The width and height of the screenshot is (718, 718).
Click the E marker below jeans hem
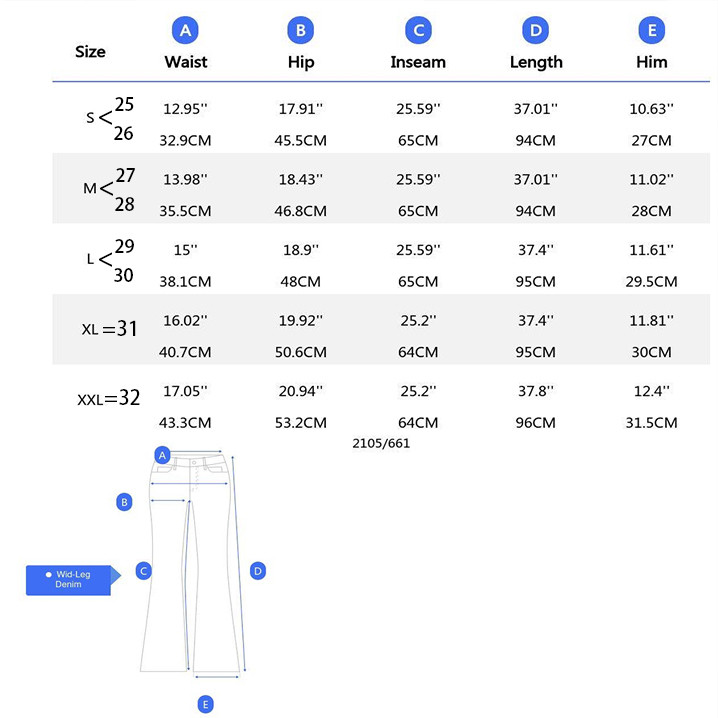(205, 704)
